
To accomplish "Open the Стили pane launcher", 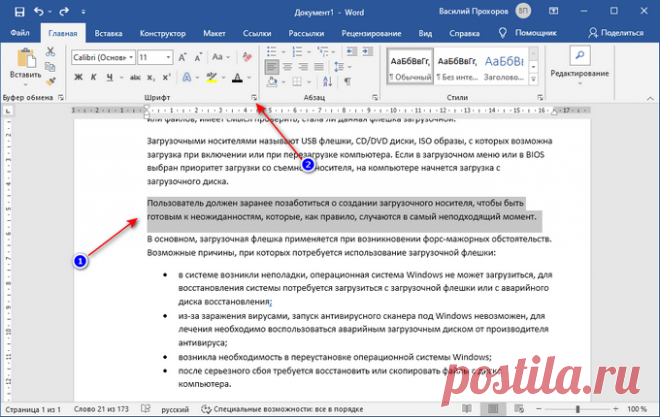I will tap(540, 98).
